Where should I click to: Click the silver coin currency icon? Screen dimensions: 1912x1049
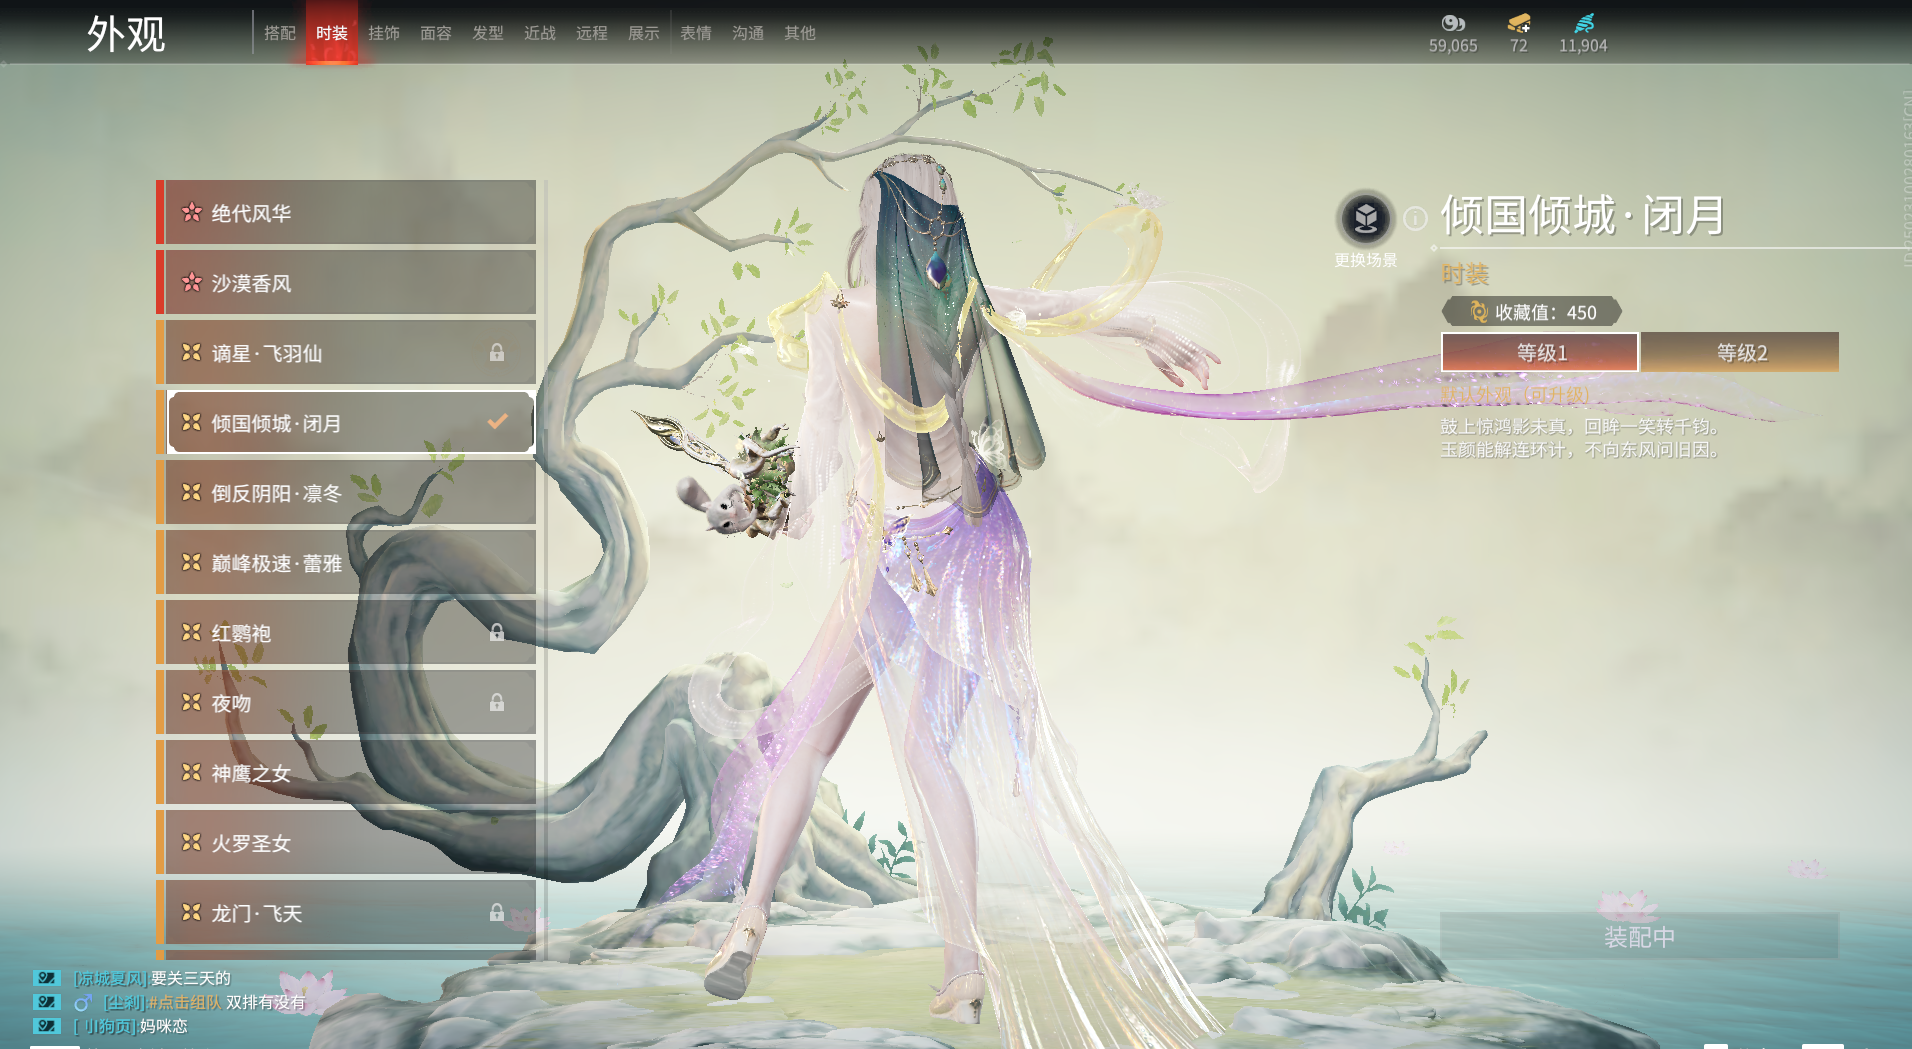coord(1452,23)
